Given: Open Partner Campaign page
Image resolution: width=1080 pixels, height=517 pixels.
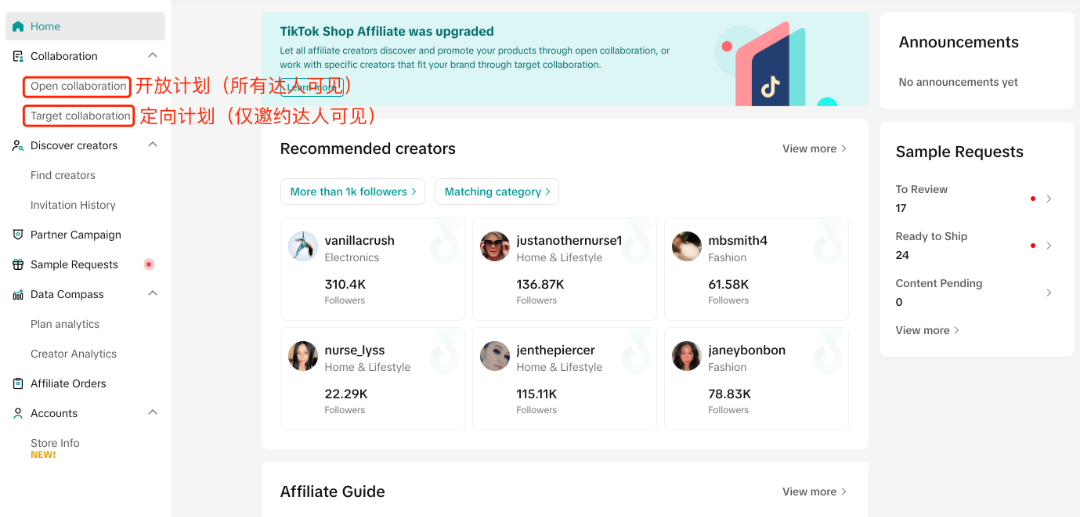Looking at the screenshot, I should (76, 235).
